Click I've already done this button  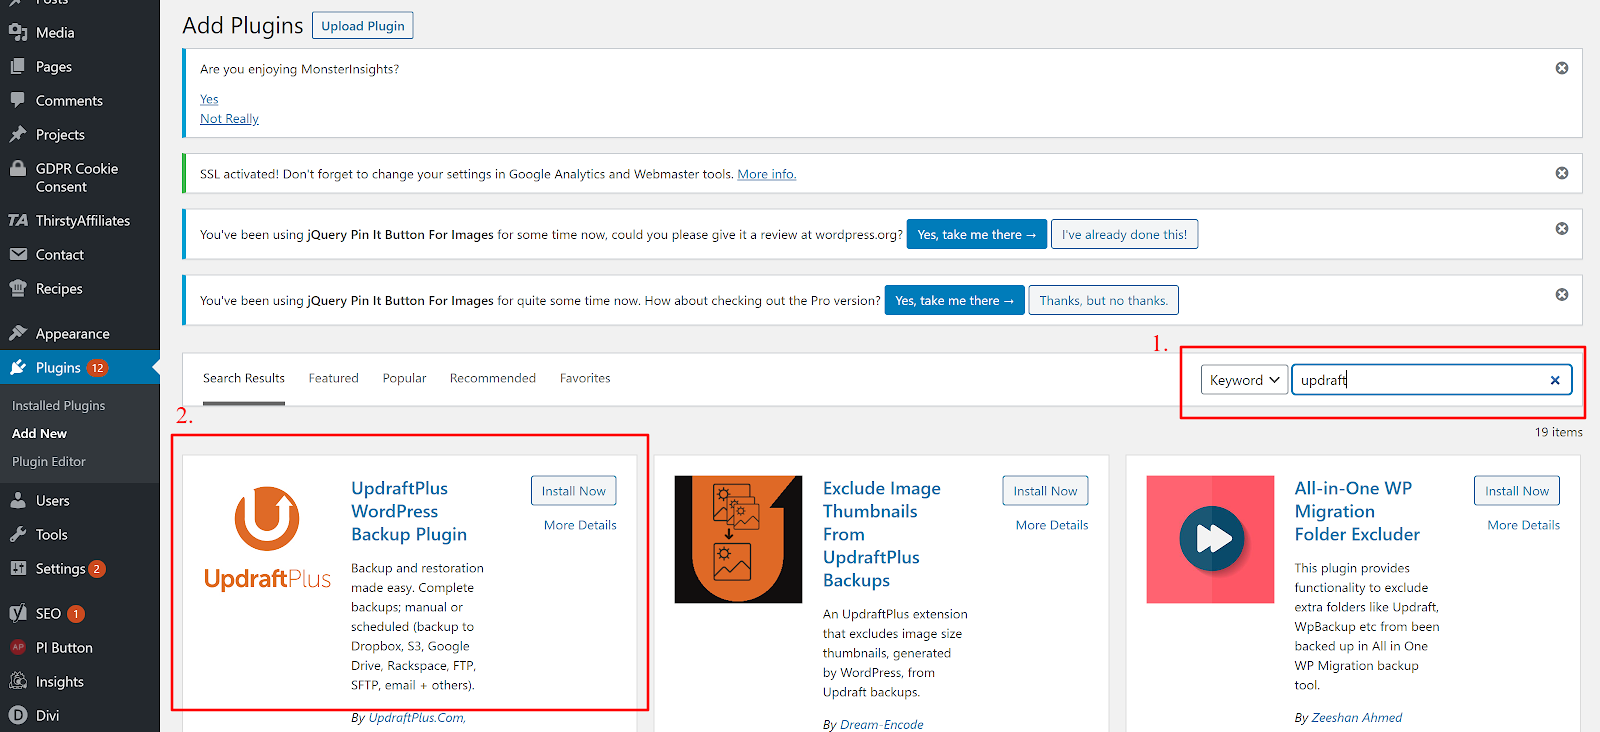1125,235
